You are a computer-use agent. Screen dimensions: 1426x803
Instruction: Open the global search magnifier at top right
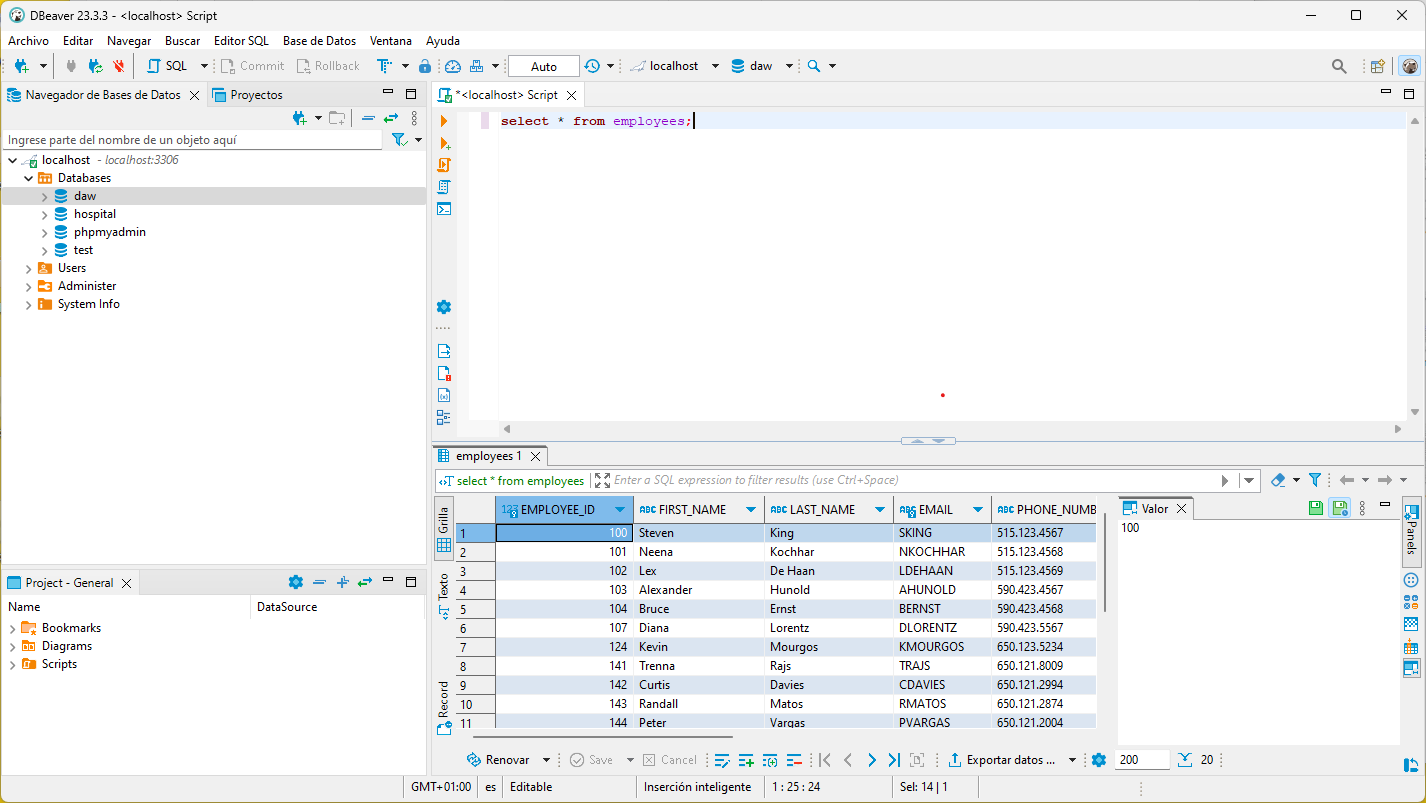coord(1339,66)
